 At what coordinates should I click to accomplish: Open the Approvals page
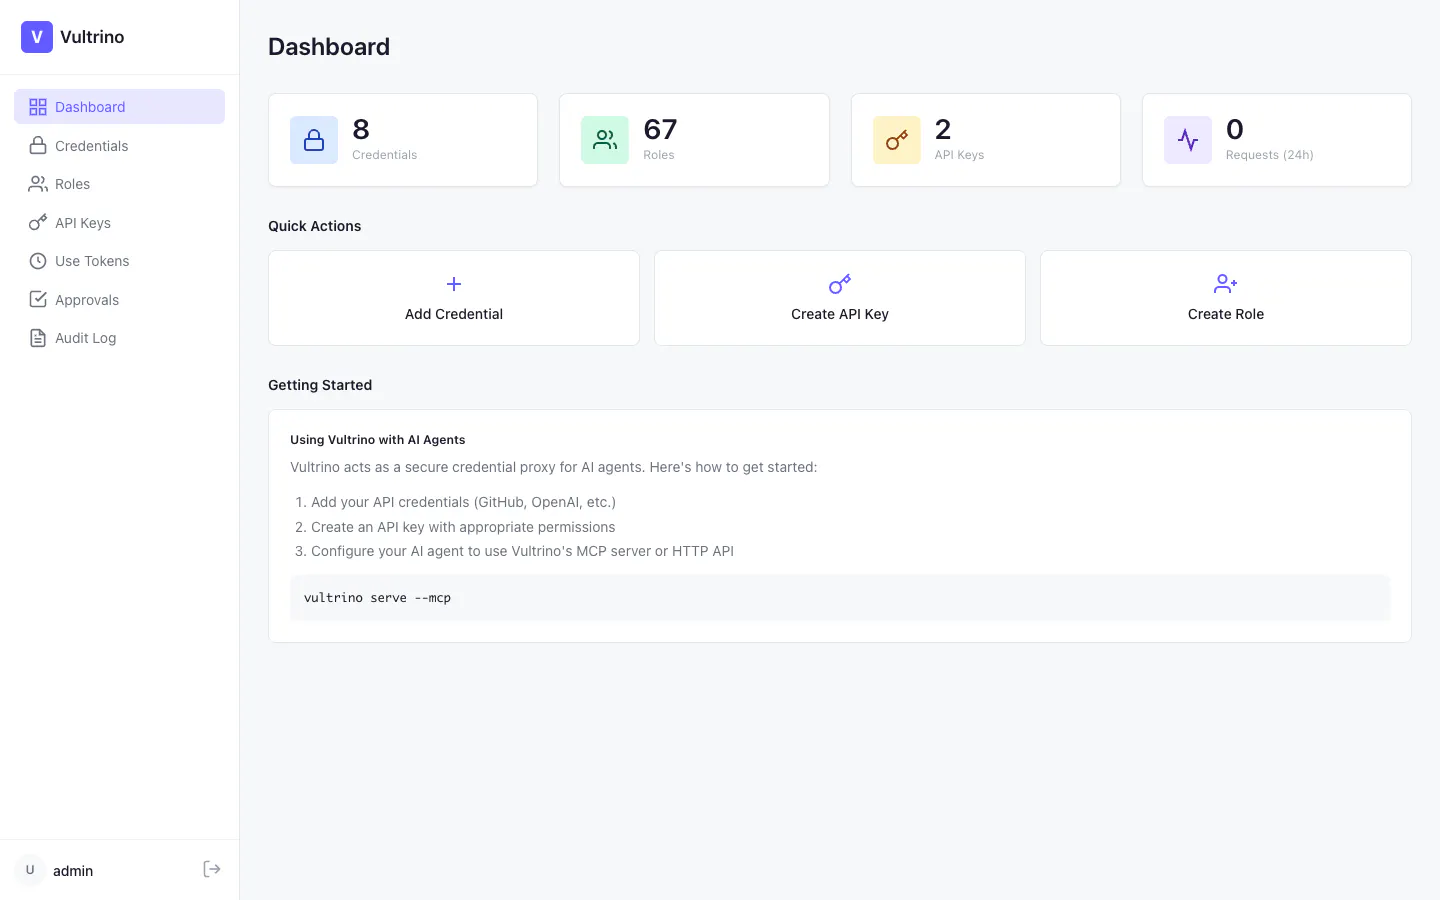pos(119,300)
